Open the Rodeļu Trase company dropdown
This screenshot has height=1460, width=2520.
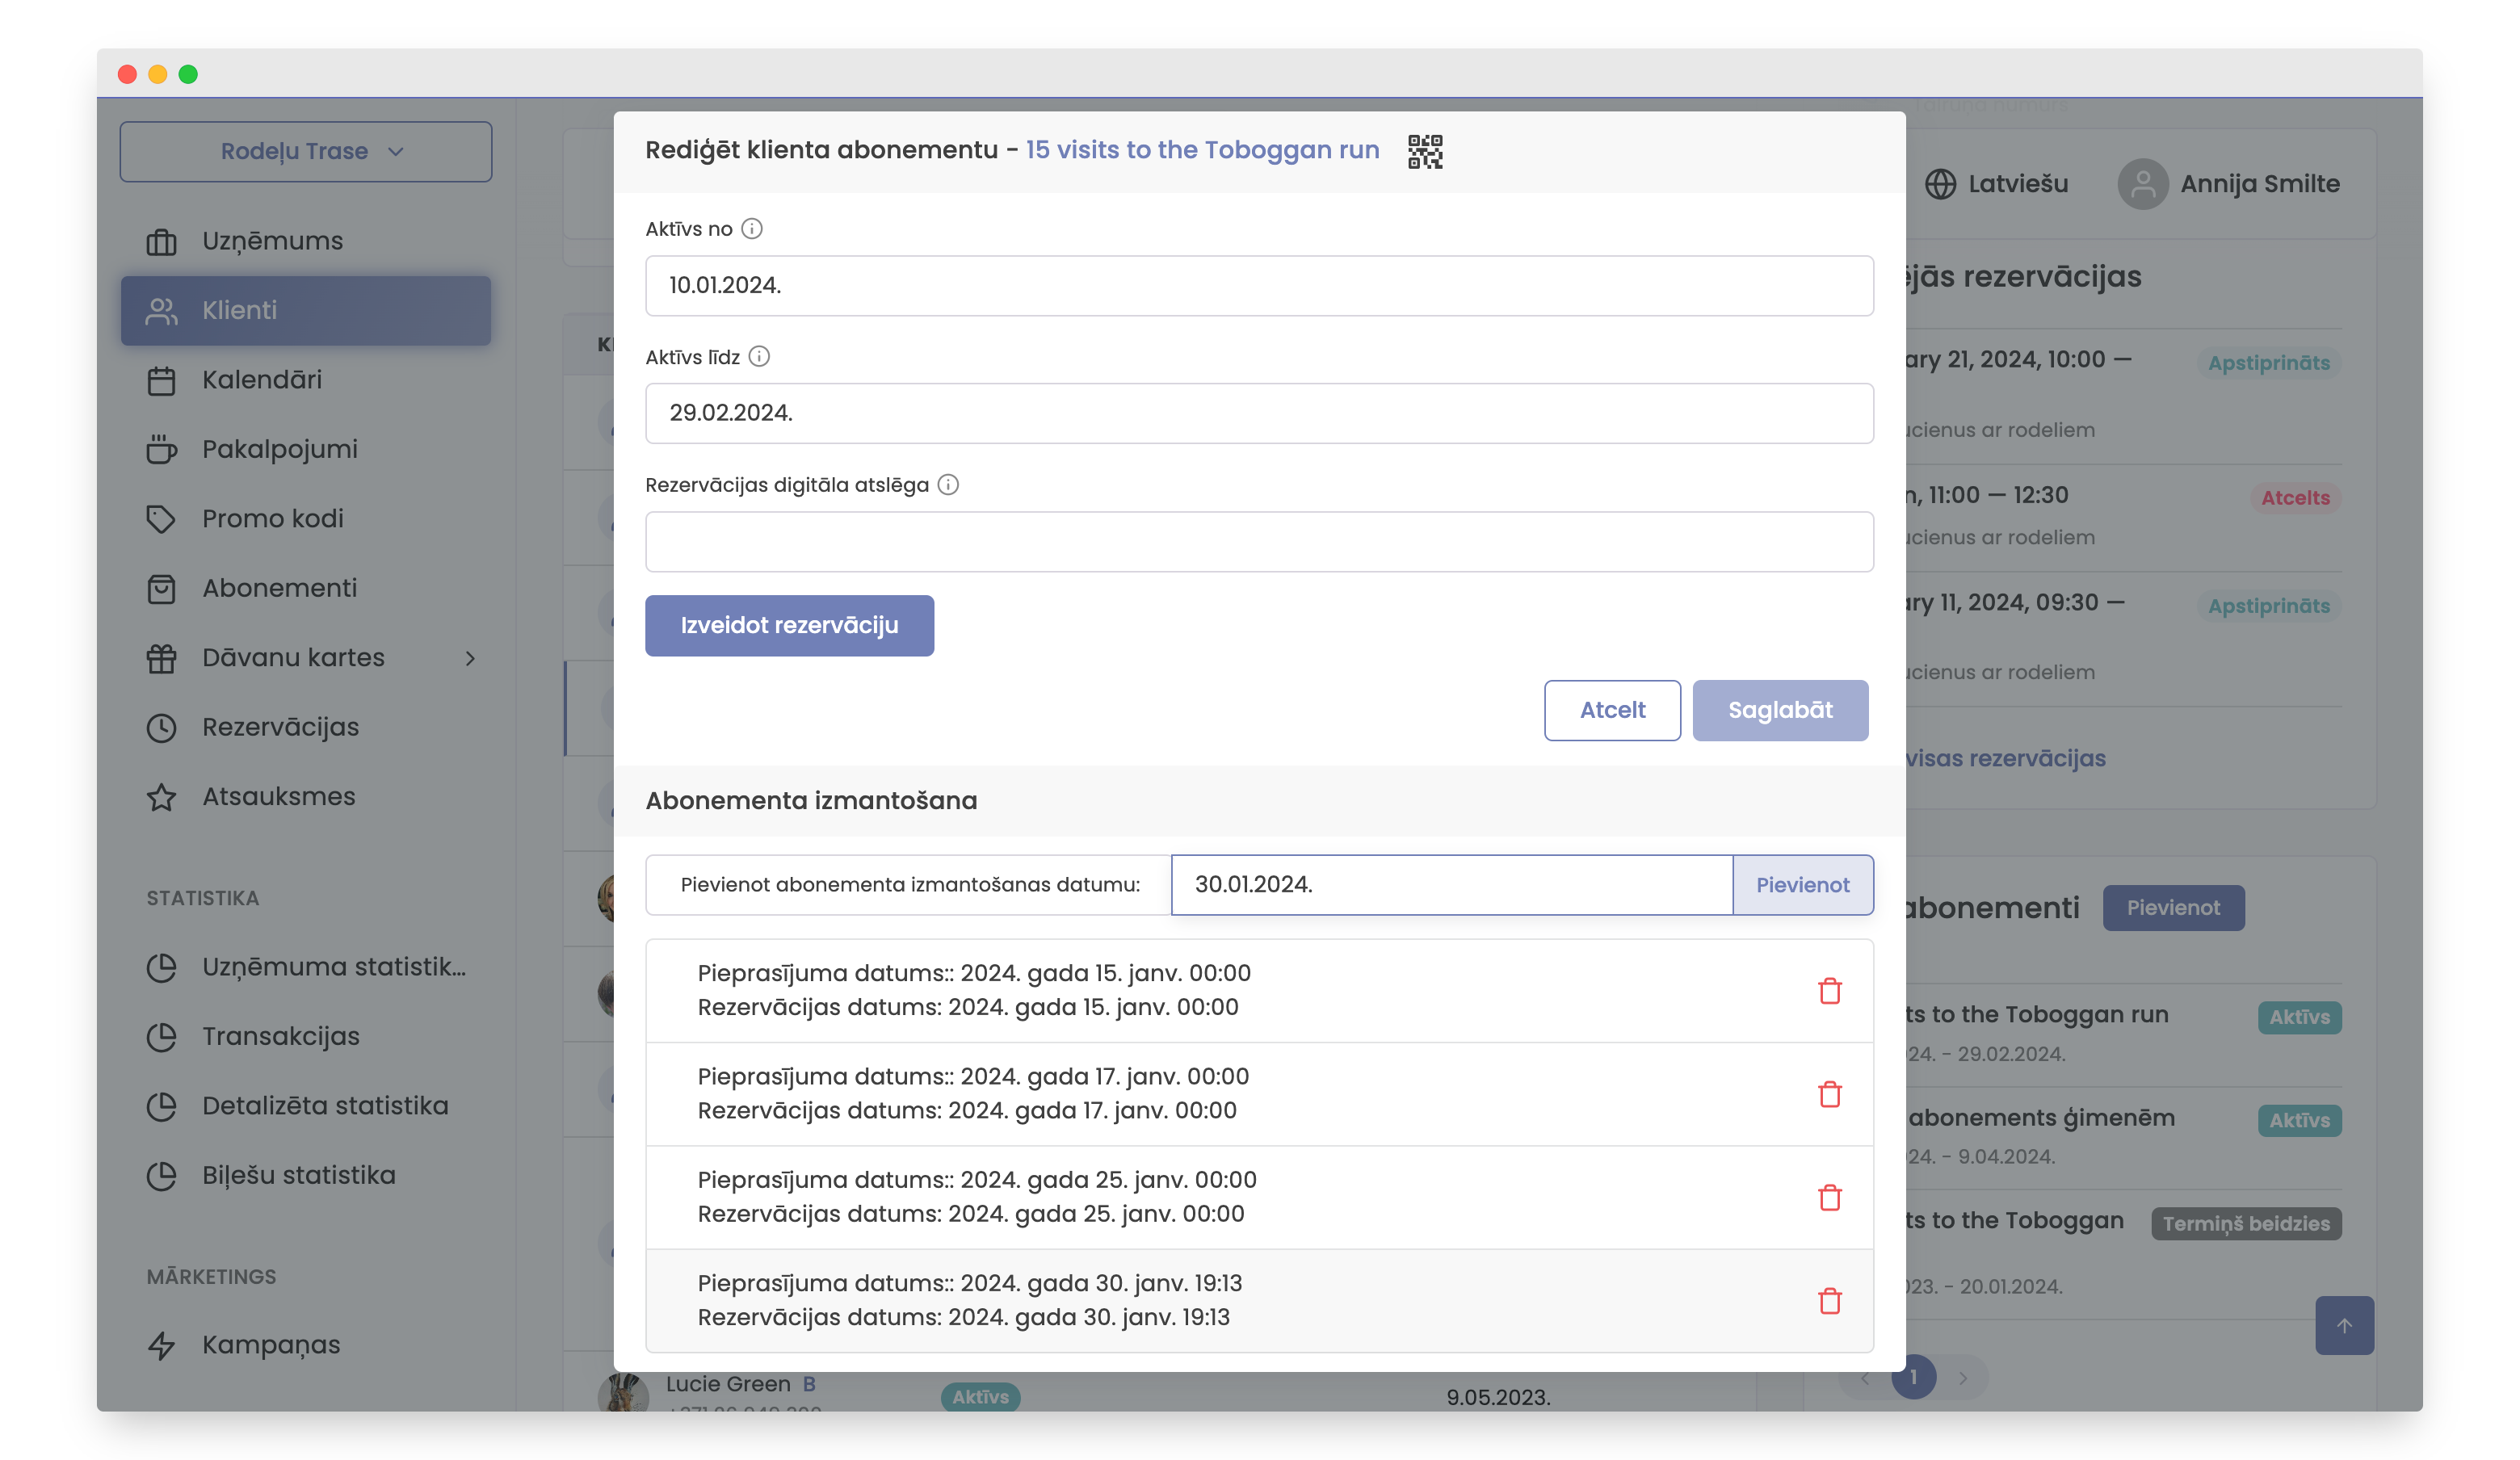[306, 151]
